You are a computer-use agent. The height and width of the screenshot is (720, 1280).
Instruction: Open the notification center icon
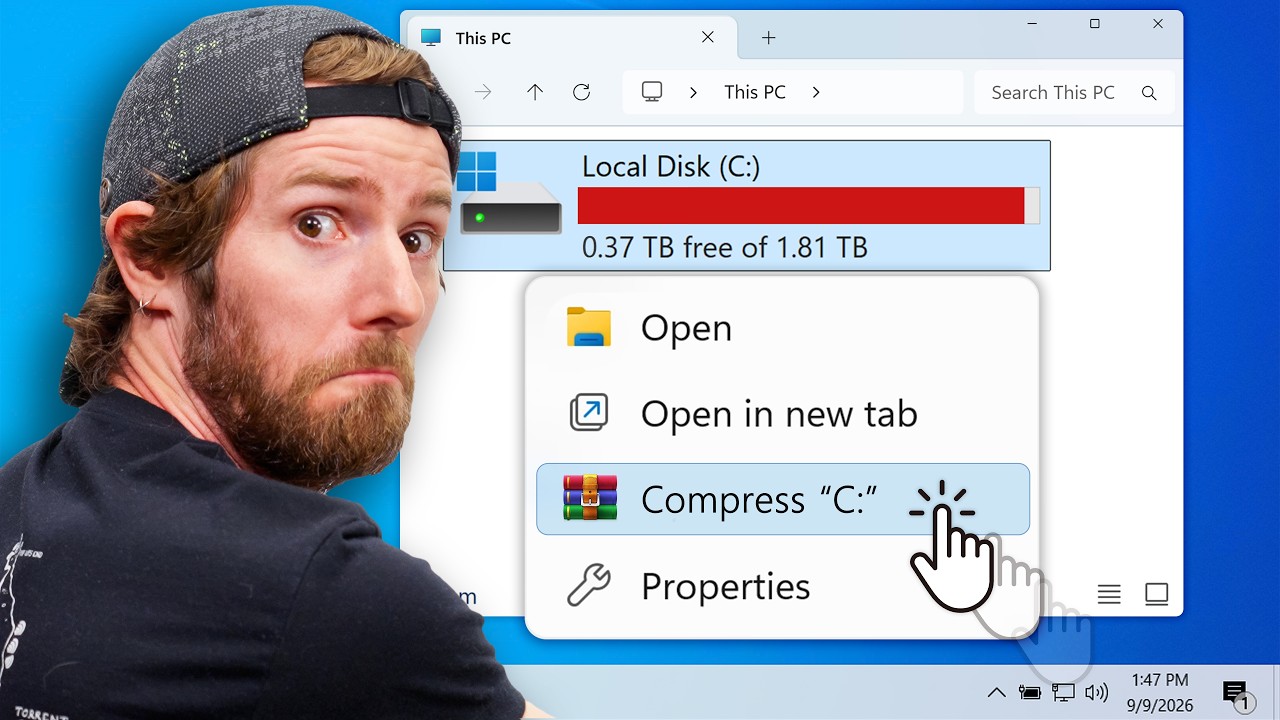tap(1238, 694)
